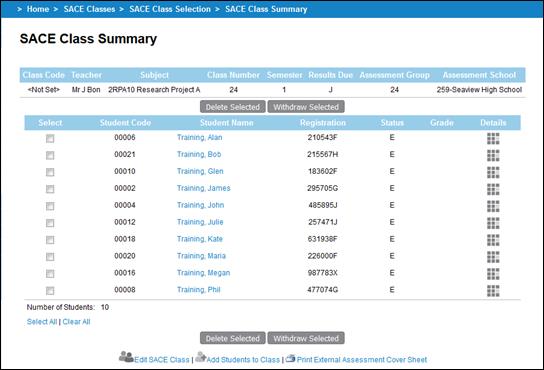Click the SACE Class Summary page heading
This screenshot has height=370, width=544.
(88, 39)
